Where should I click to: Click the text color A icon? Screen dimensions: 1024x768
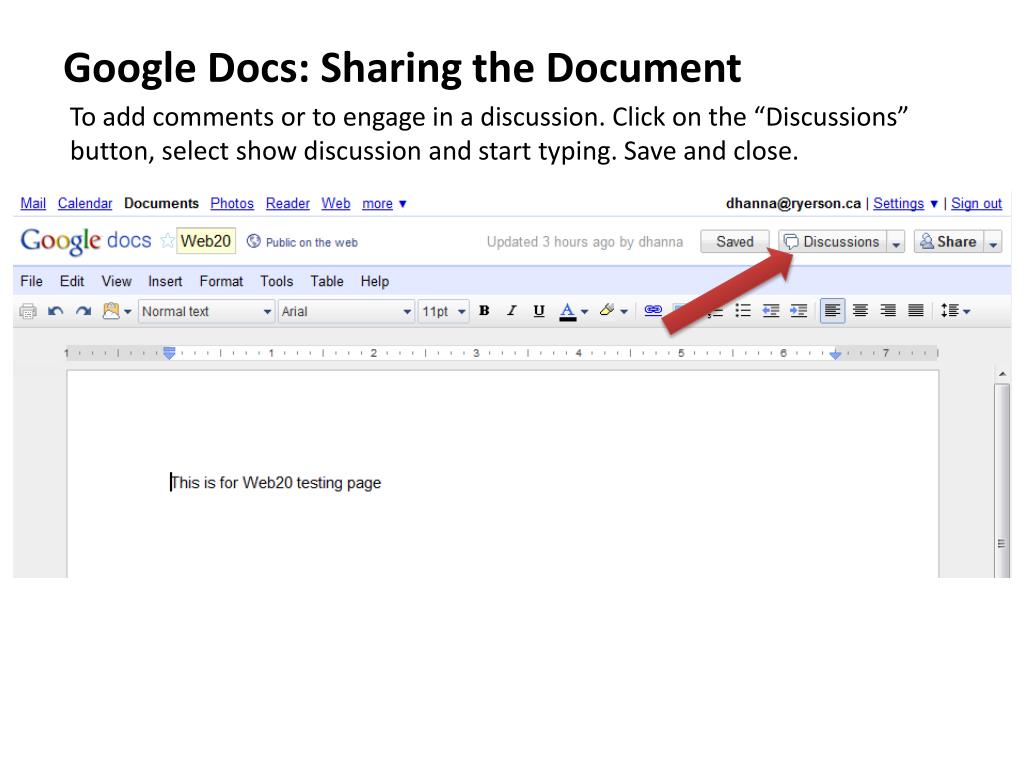[x=568, y=312]
